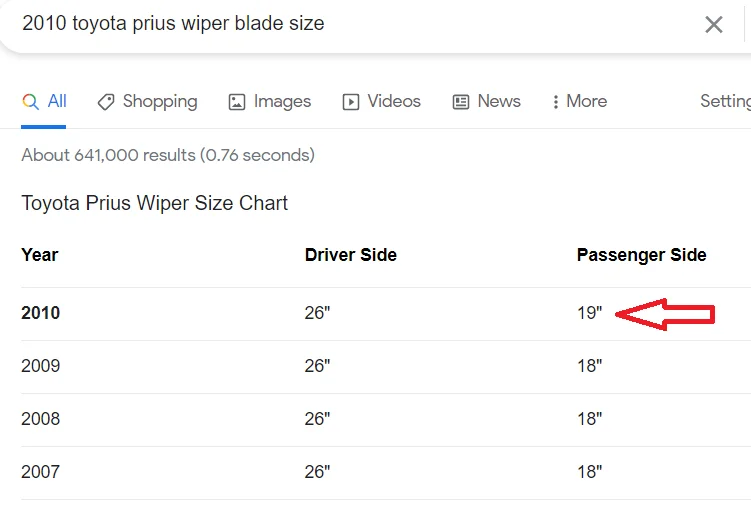Image resolution: width=751 pixels, height=505 pixels.
Task: Clear the search box with X icon
Action: 713,25
